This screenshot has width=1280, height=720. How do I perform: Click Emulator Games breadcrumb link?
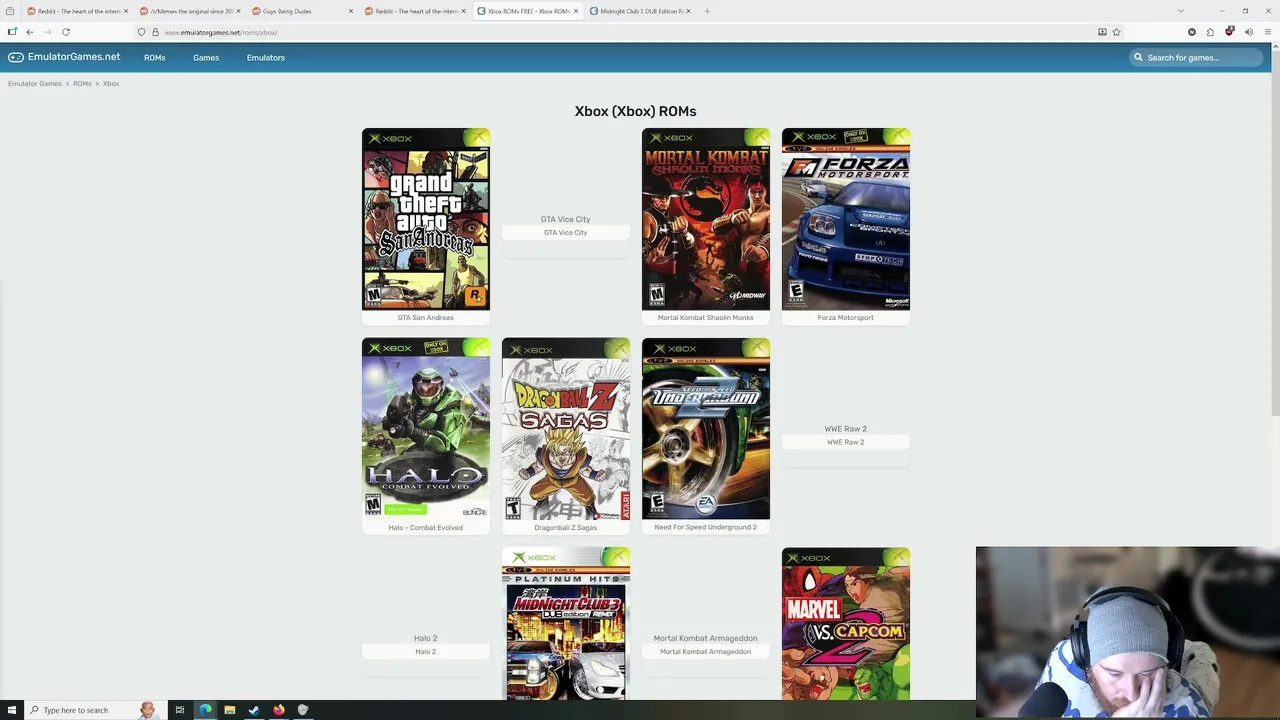pos(35,84)
